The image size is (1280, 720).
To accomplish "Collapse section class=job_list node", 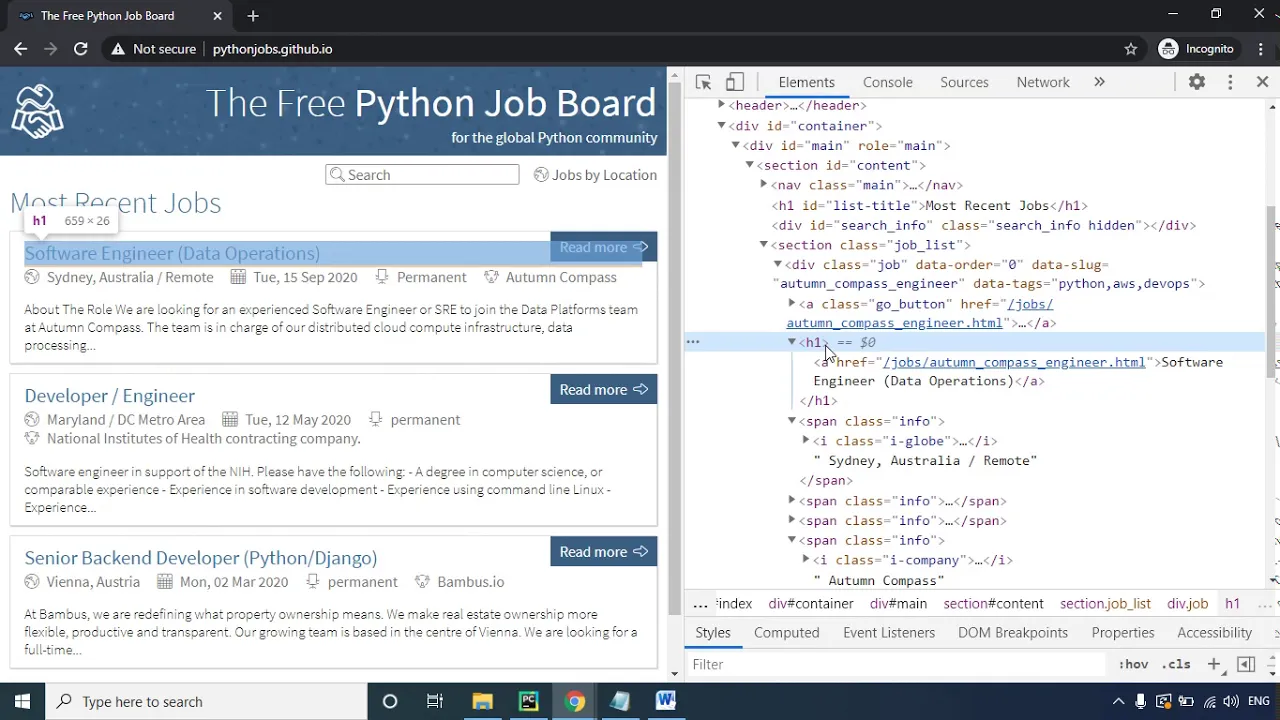I will (763, 244).
